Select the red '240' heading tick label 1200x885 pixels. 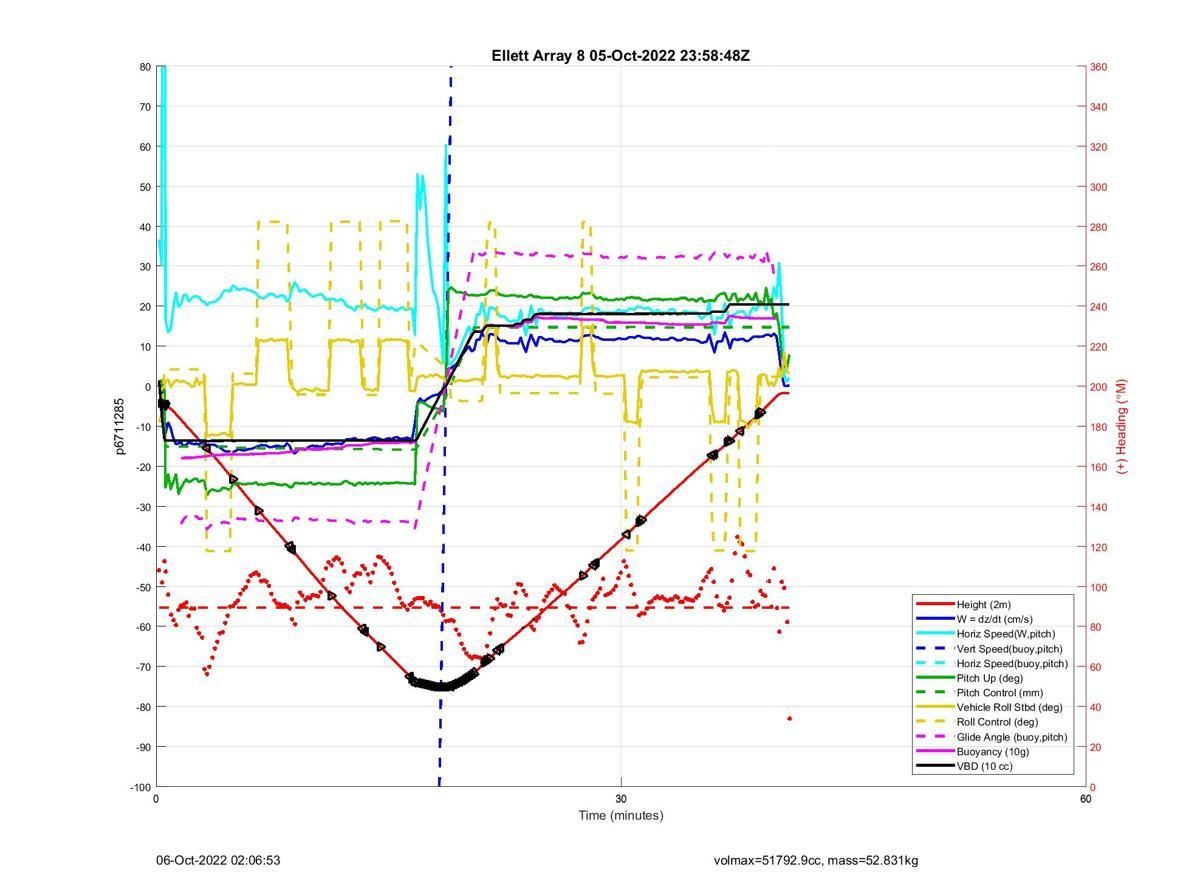point(1098,307)
